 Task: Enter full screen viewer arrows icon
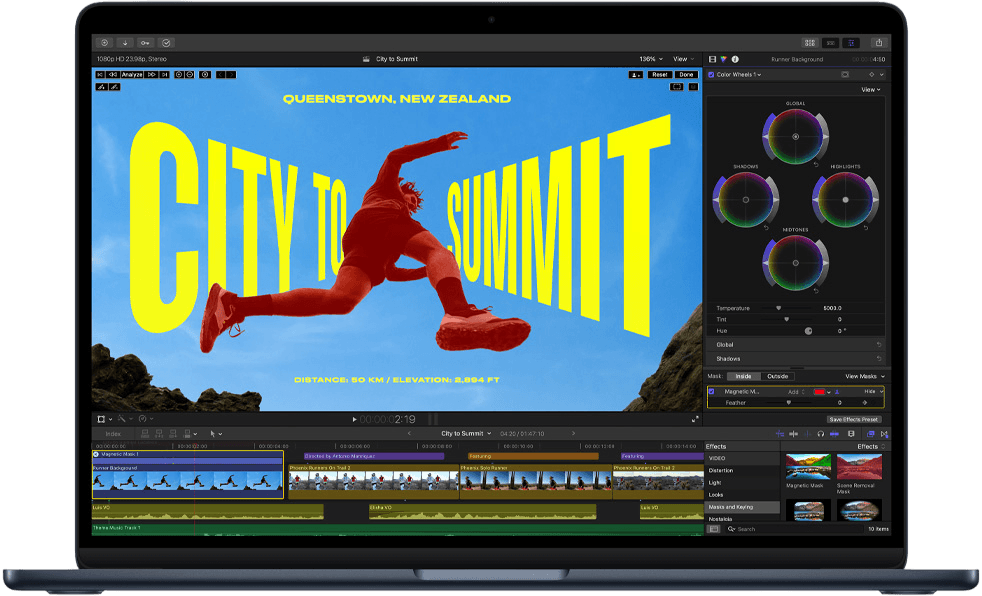(695, 419)
